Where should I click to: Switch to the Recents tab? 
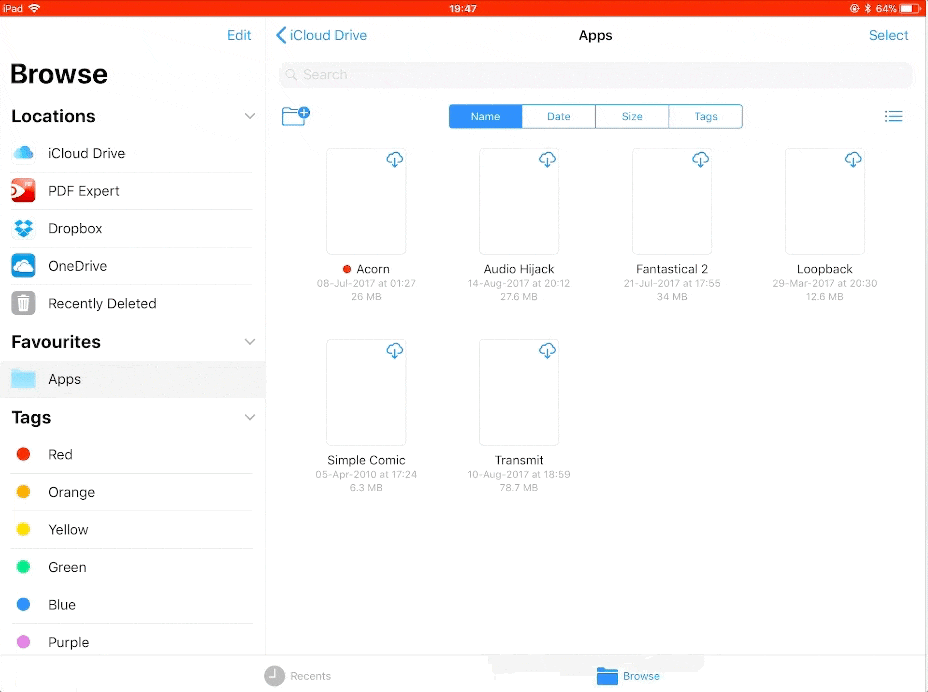pyautogui.click(x=298, y=676)
